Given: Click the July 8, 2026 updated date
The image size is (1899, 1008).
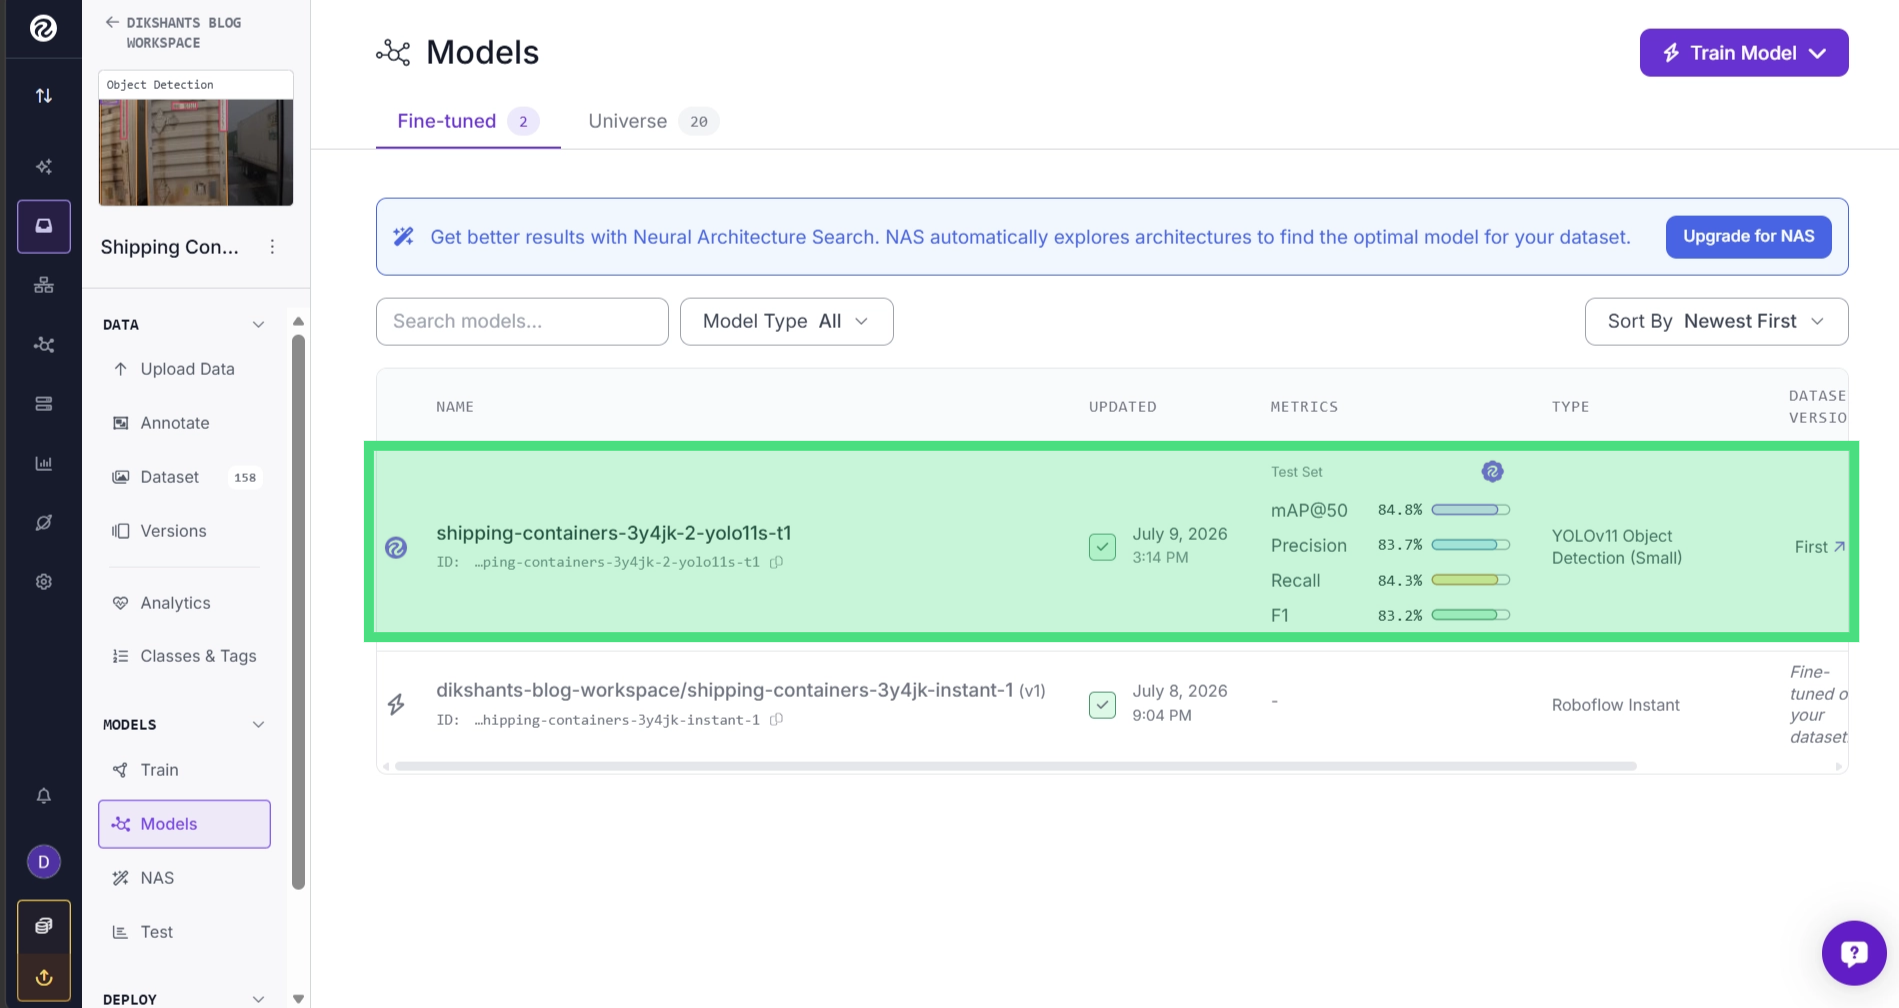Looking at the screenshot, I should [x=1180, y=691].
